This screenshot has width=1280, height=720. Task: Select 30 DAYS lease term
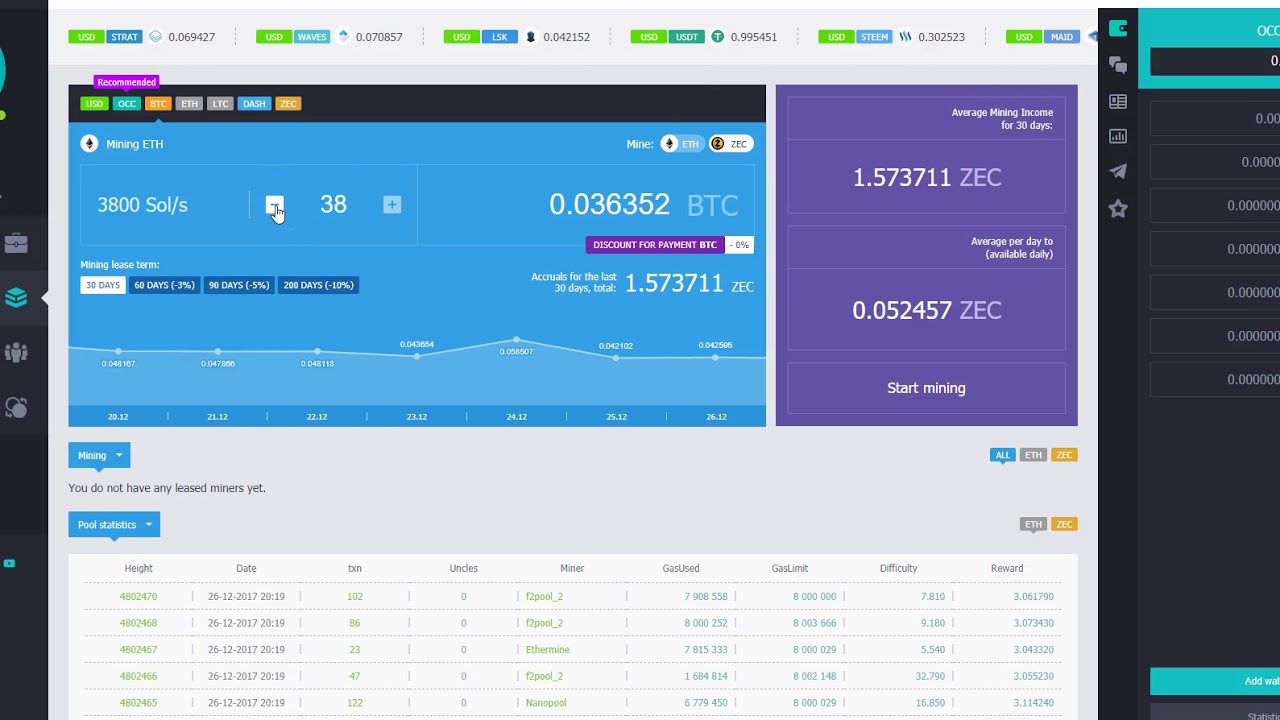(102, 285)
